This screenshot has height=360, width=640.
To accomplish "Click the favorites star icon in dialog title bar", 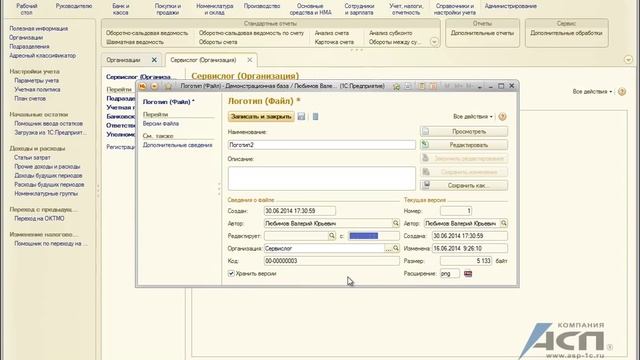I will (x=168, y=86).
